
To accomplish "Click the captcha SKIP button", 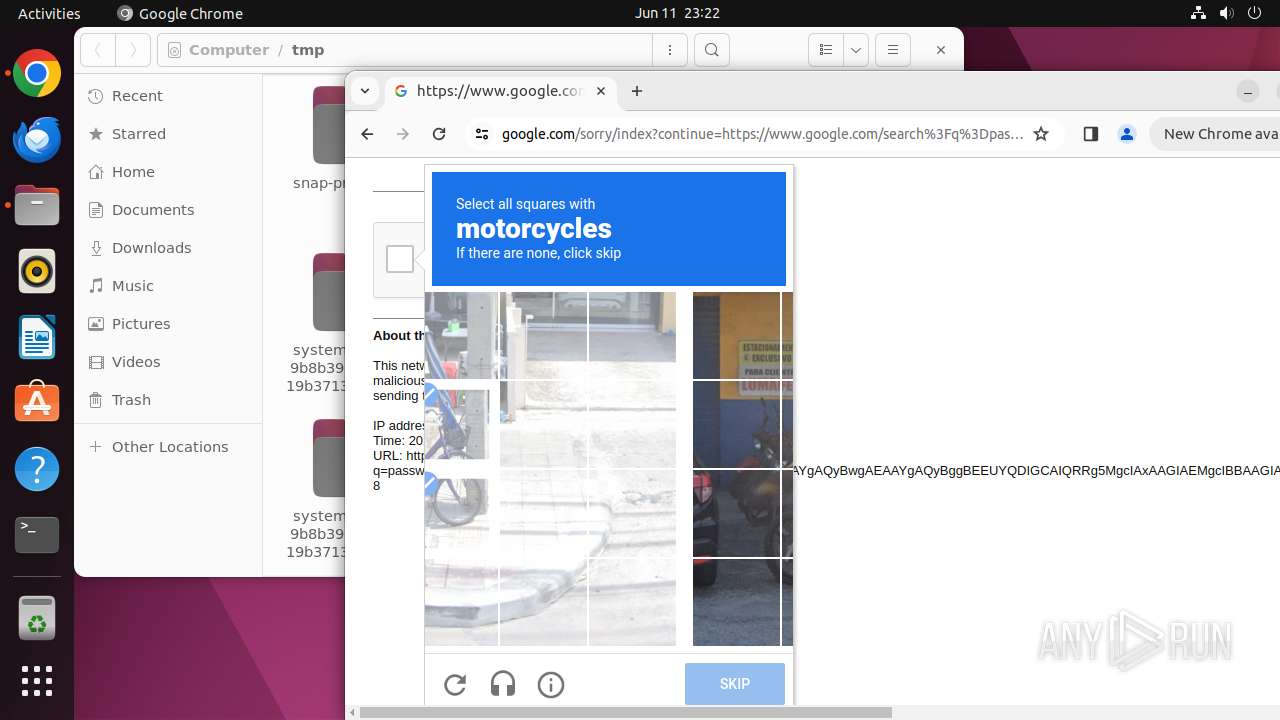I will 735,684.
